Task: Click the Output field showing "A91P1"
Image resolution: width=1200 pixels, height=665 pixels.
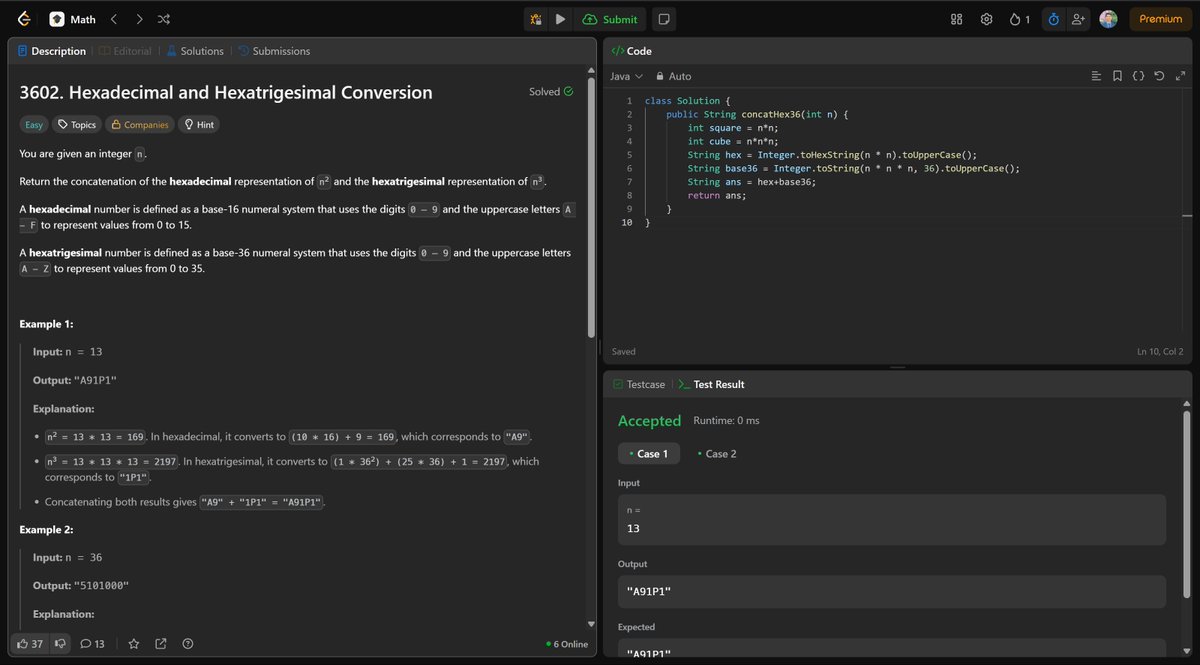Action: pyautogui.click(x=892, y=592)
